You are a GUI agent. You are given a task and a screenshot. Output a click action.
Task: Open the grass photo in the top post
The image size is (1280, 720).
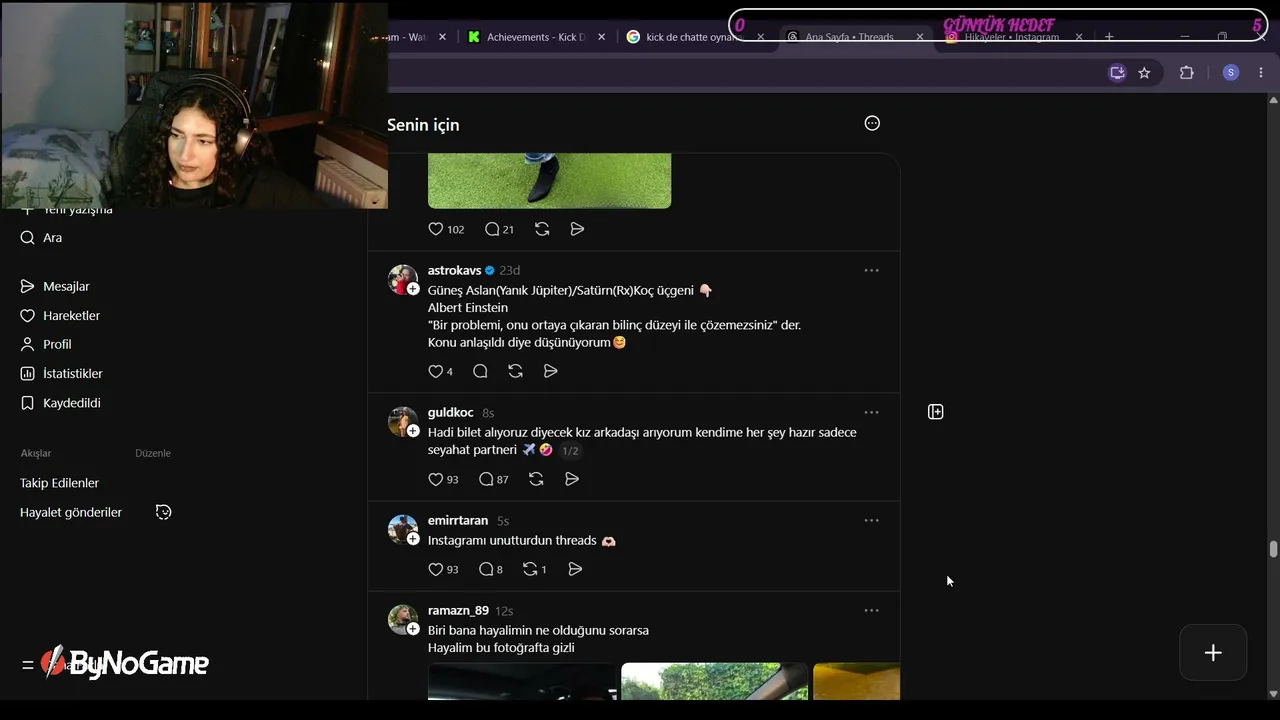(549, 181)
